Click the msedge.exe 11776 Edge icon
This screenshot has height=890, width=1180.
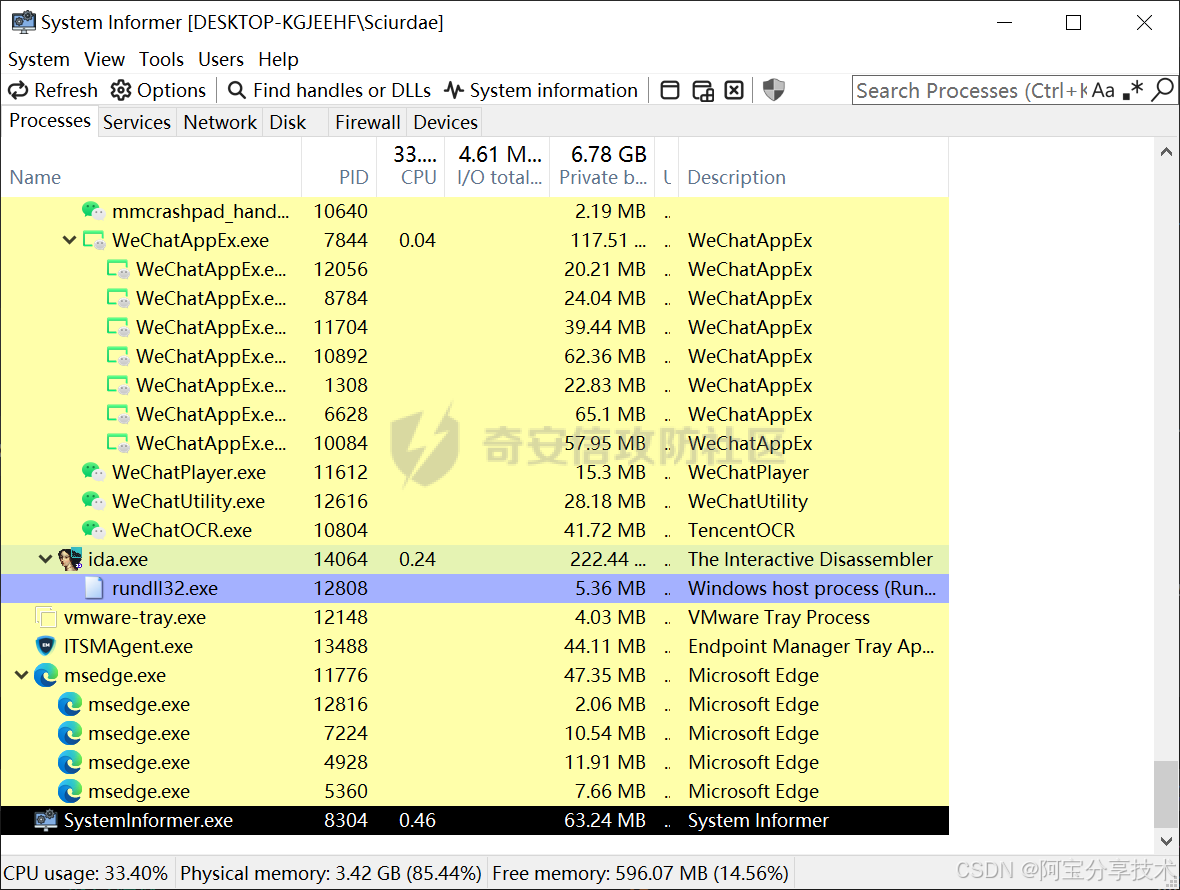click(x=46, y=675)
